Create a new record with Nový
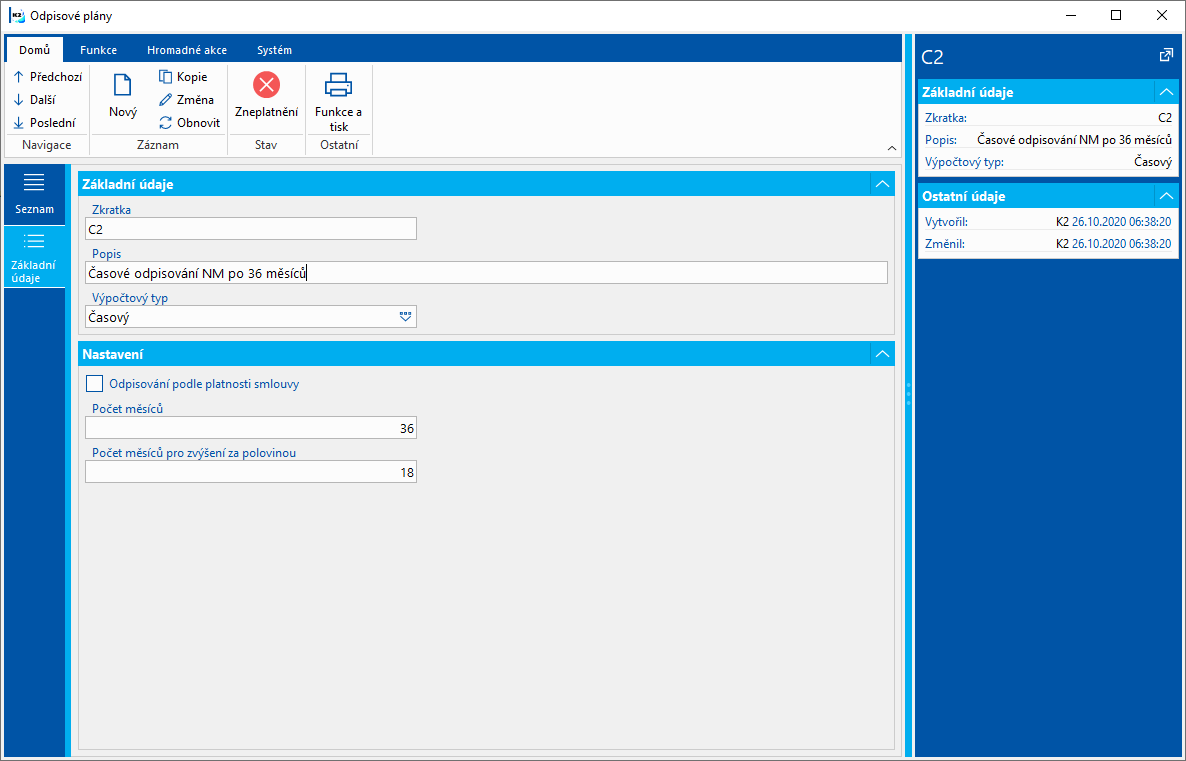This screenshot has width=1186, height=761. tap(123, 96)
